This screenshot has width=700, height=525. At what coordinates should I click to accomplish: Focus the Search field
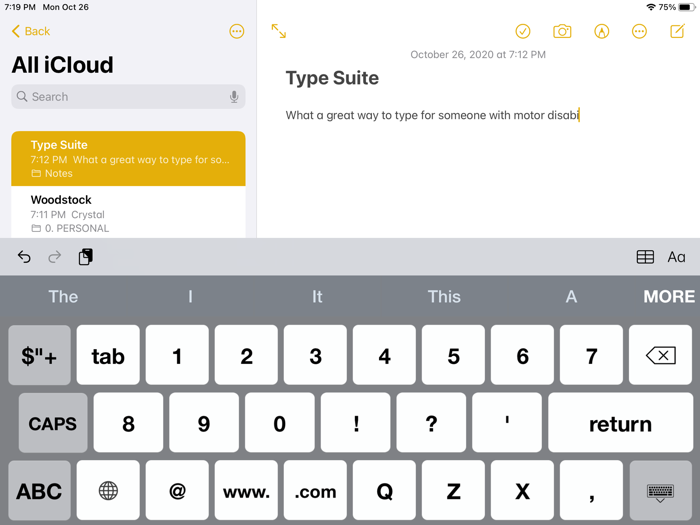(128, 96)
